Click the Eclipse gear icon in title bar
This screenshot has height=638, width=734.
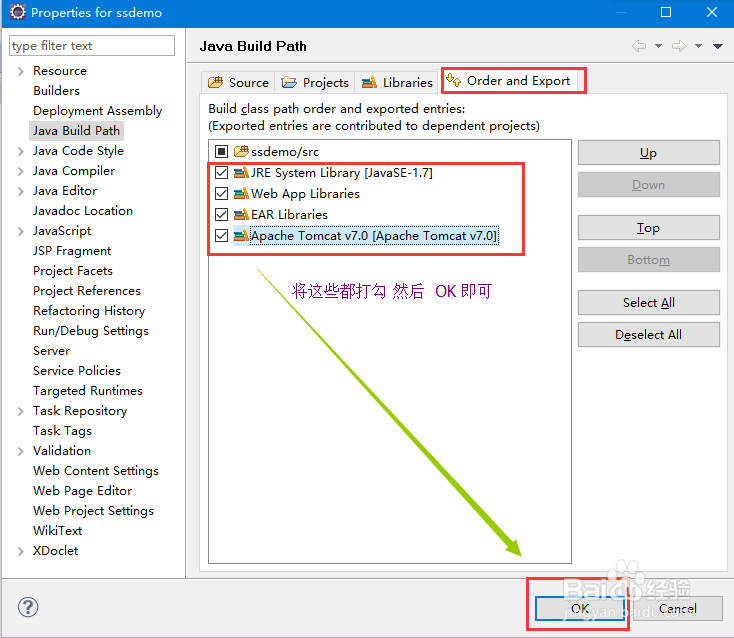(18, 12)
